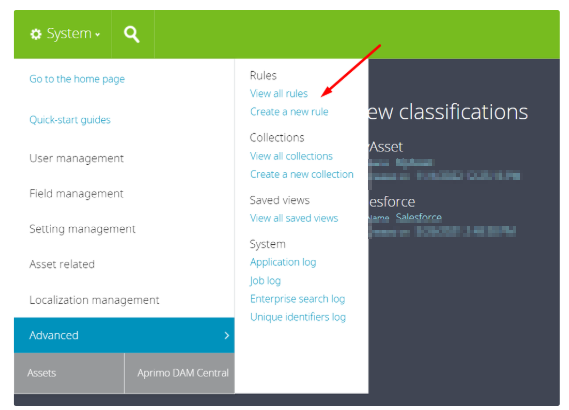Screen dimensions: 569x410
Task: Expand the Advanced menu chevron
Action: (227, 335)
